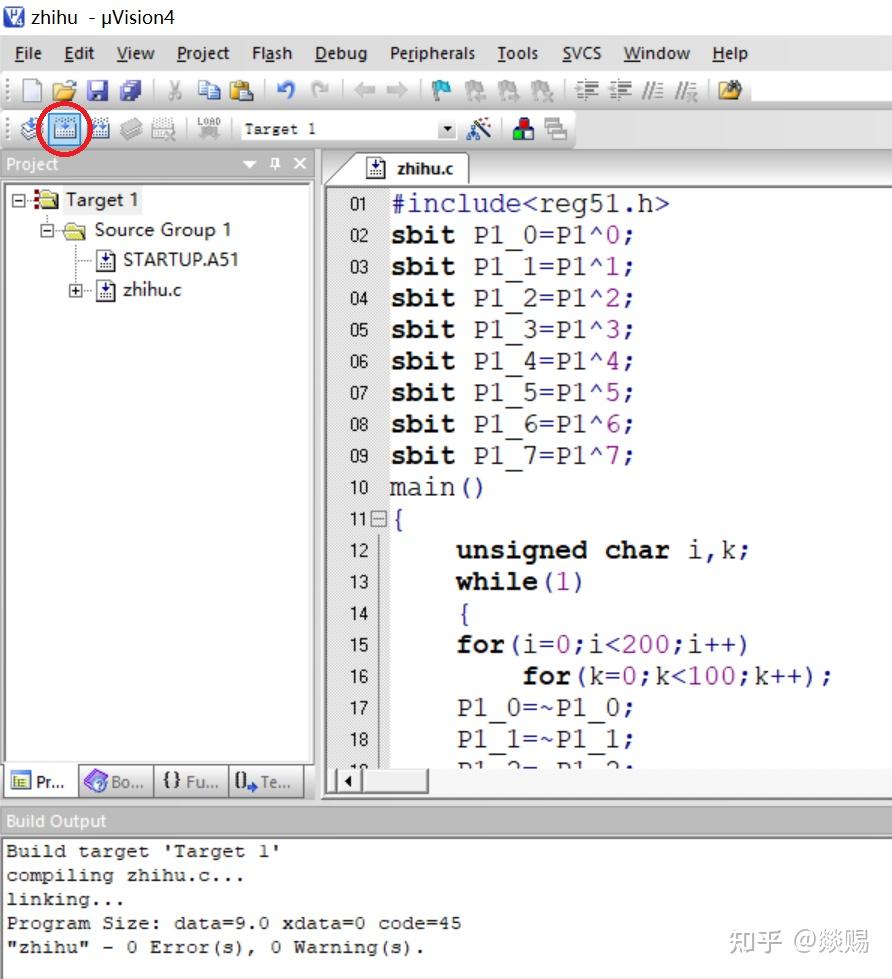Viewport: 892px width, 979px height.
Task: Open the Edit menu
Action: click(79, 54)
